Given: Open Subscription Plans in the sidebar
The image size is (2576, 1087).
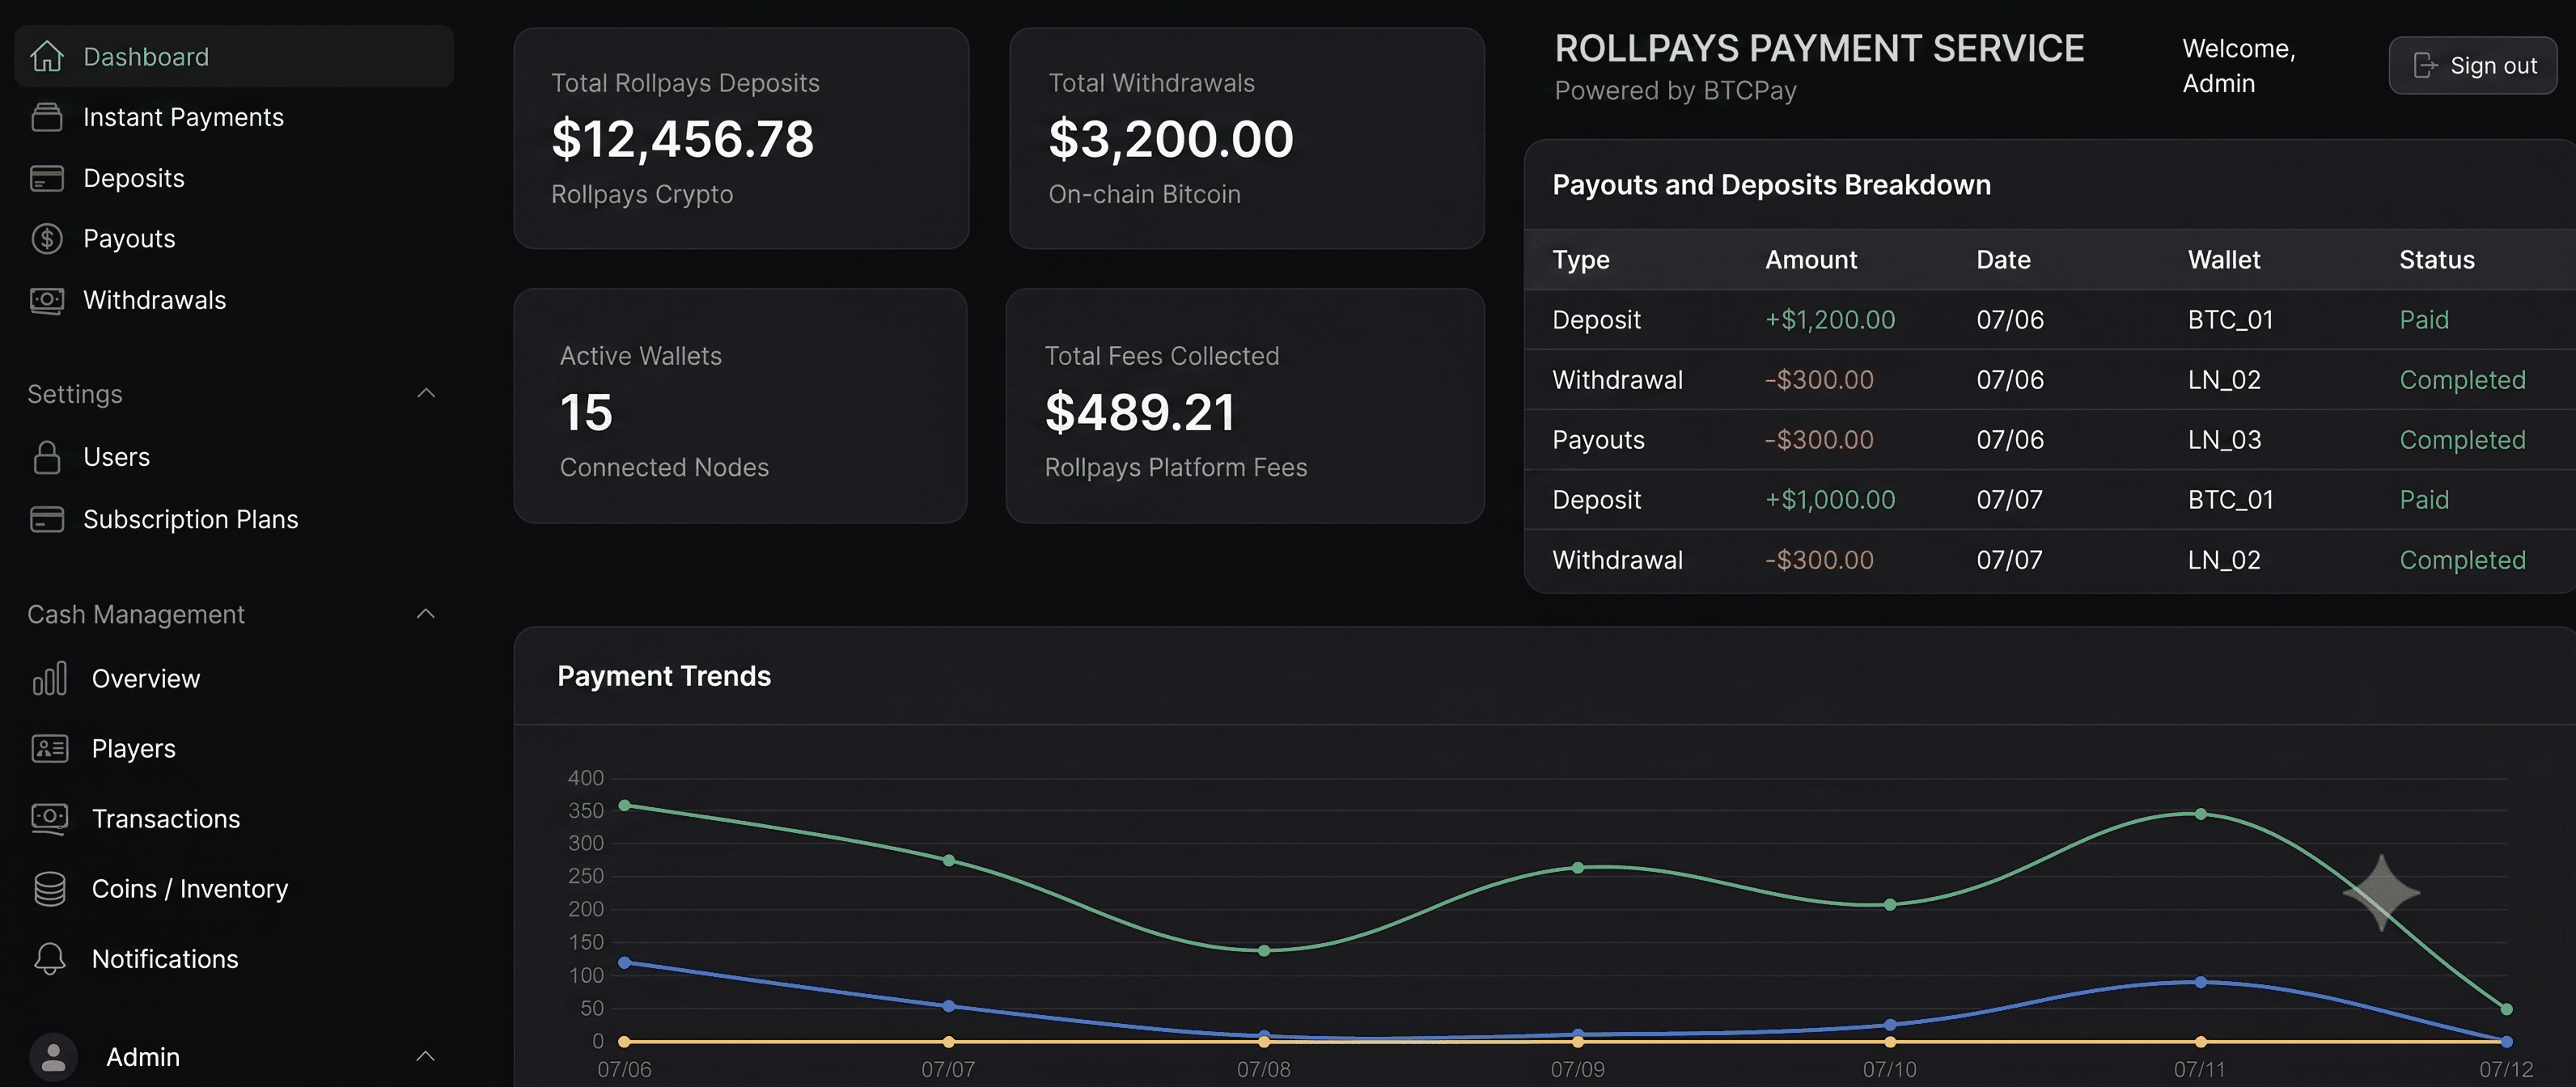Looking at the screenshot, I should point(191,519).
